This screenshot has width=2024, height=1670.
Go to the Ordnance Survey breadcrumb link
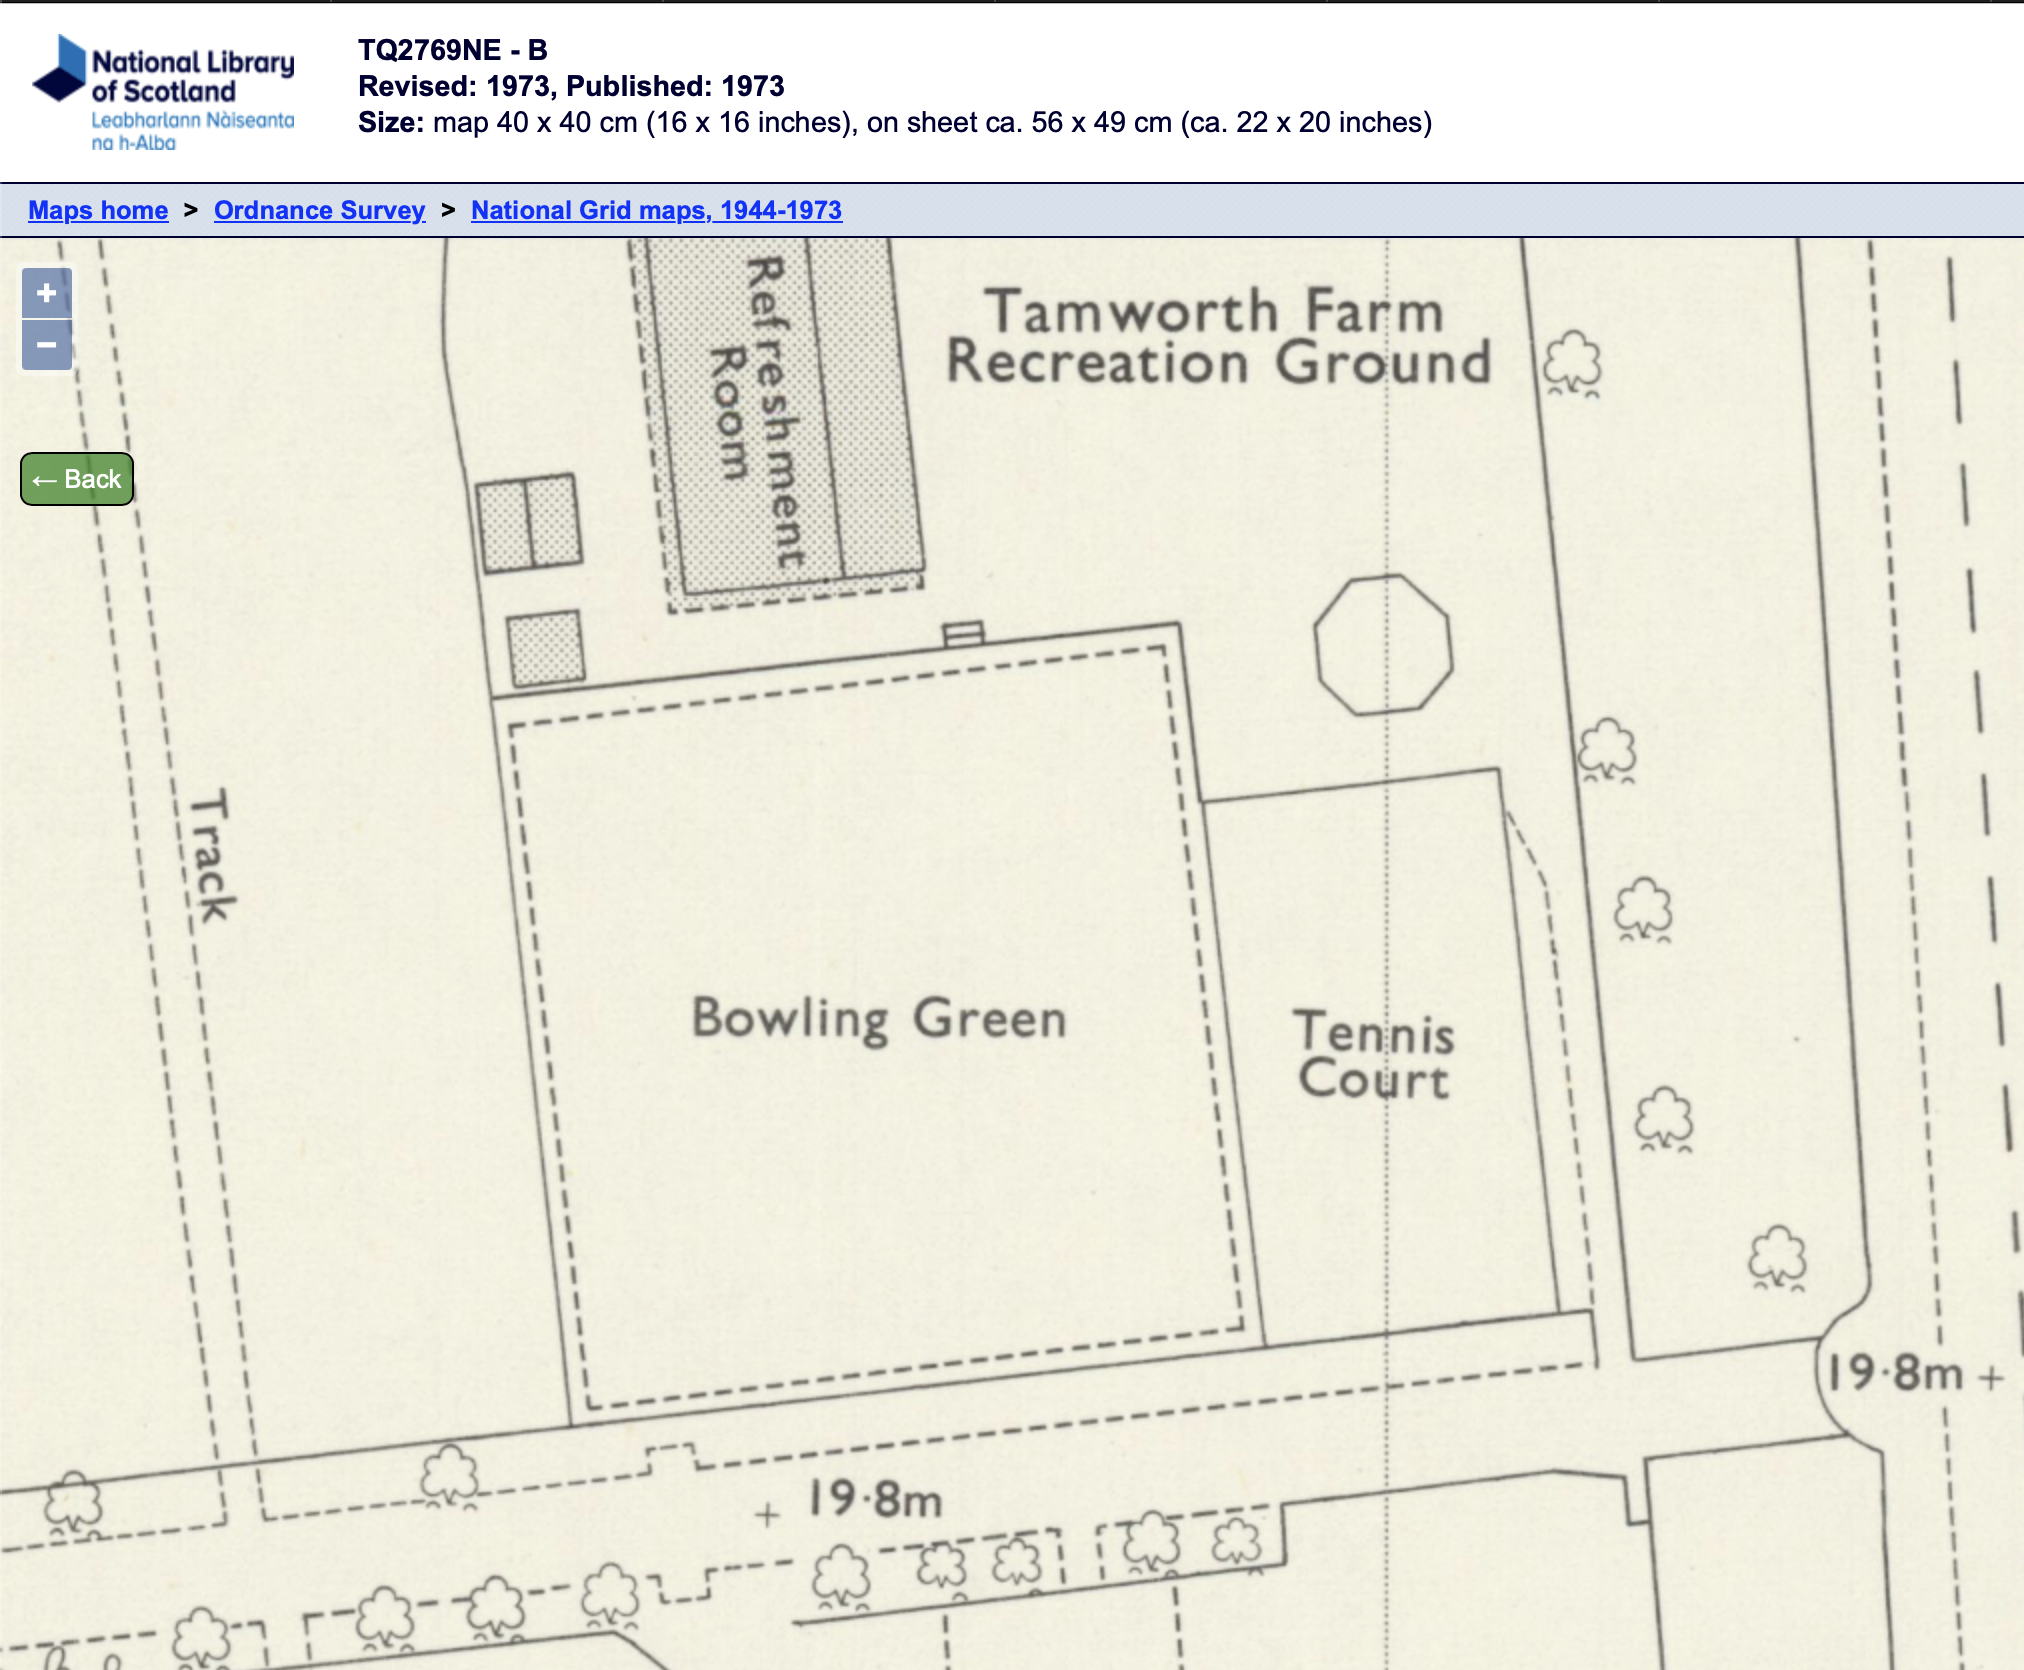tap(319, 210)
